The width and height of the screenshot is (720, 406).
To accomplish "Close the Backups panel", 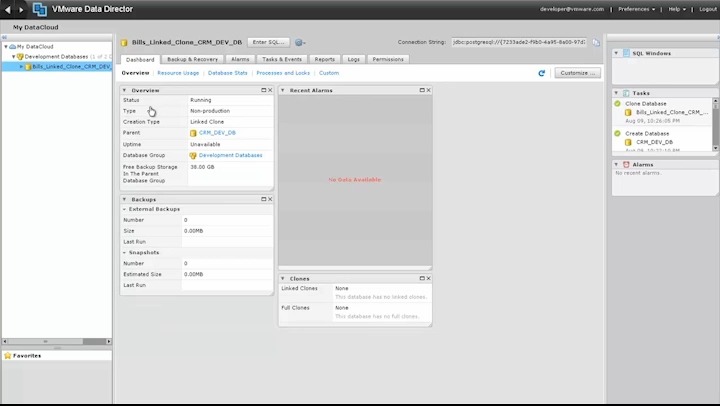I will click(270, 199).
